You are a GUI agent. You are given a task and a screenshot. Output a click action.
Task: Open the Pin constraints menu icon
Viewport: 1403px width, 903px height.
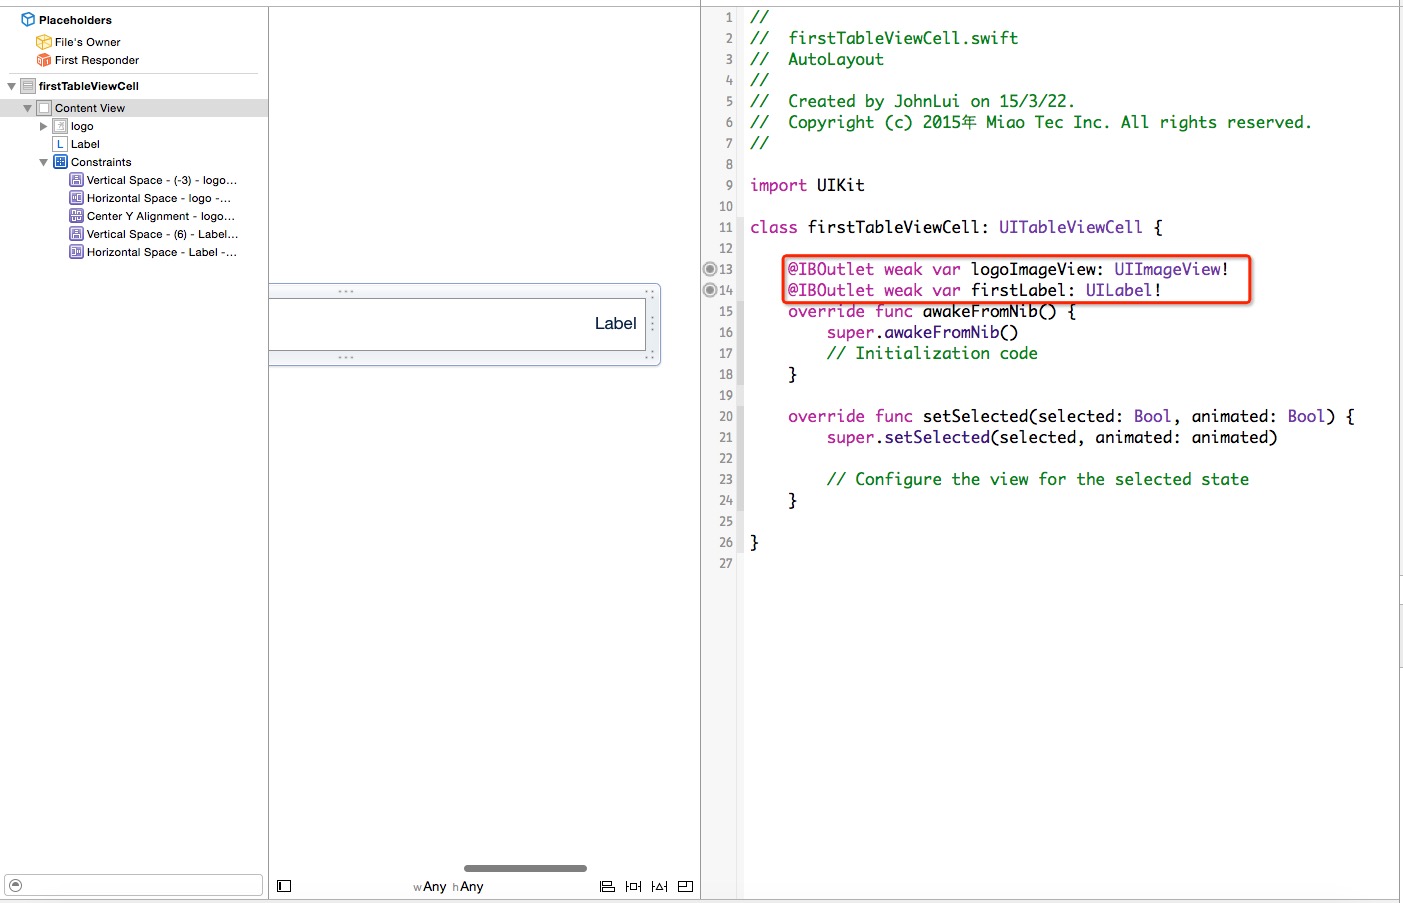(x=633, y=886)
